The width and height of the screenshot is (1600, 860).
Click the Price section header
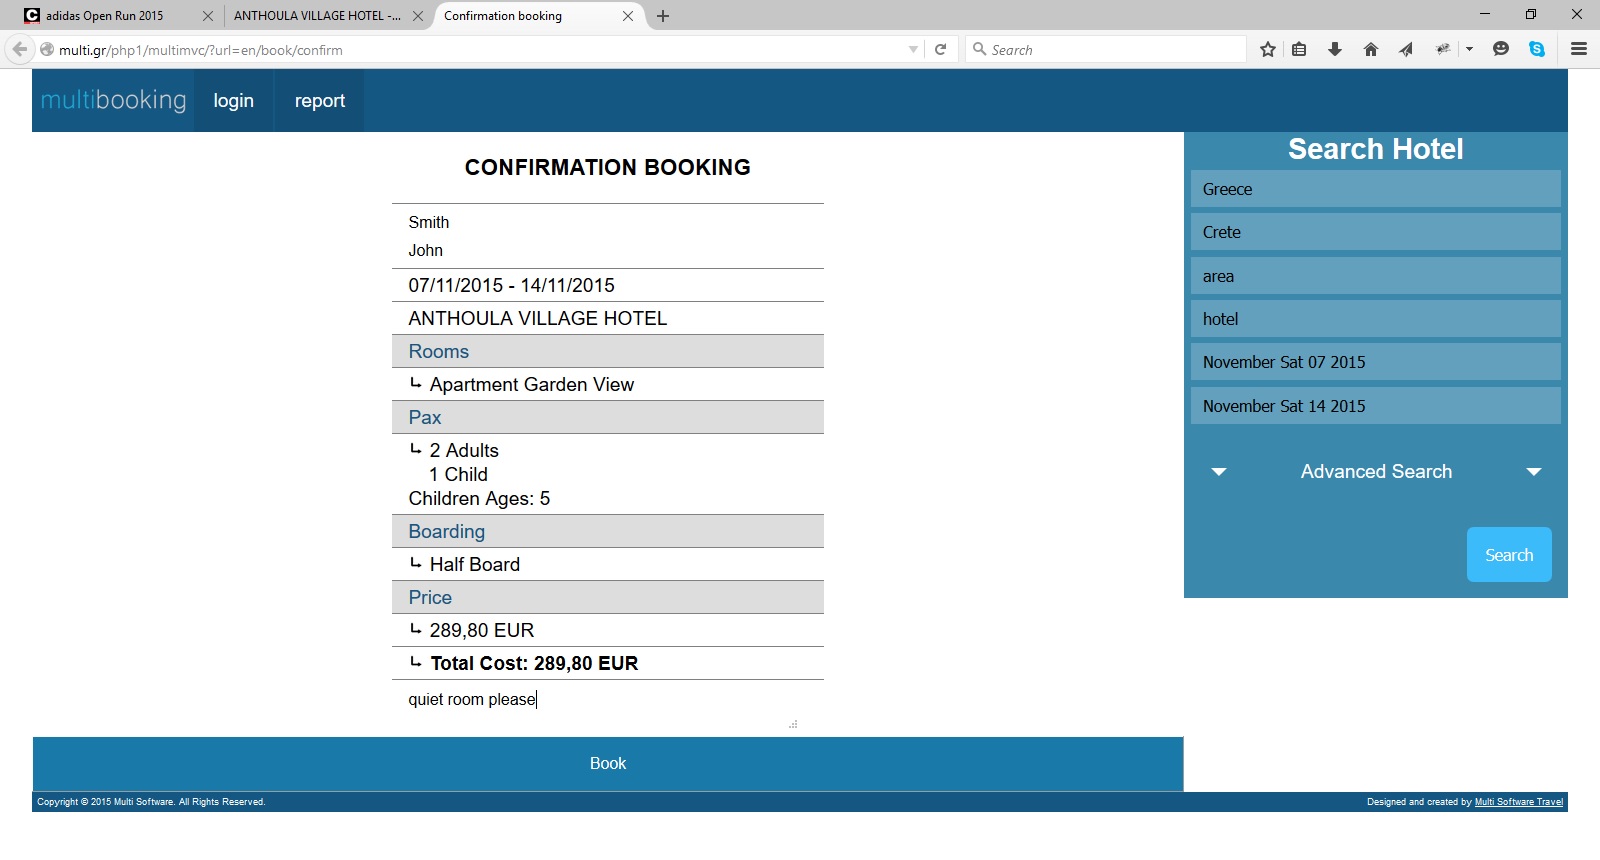(x=608, y=597)
